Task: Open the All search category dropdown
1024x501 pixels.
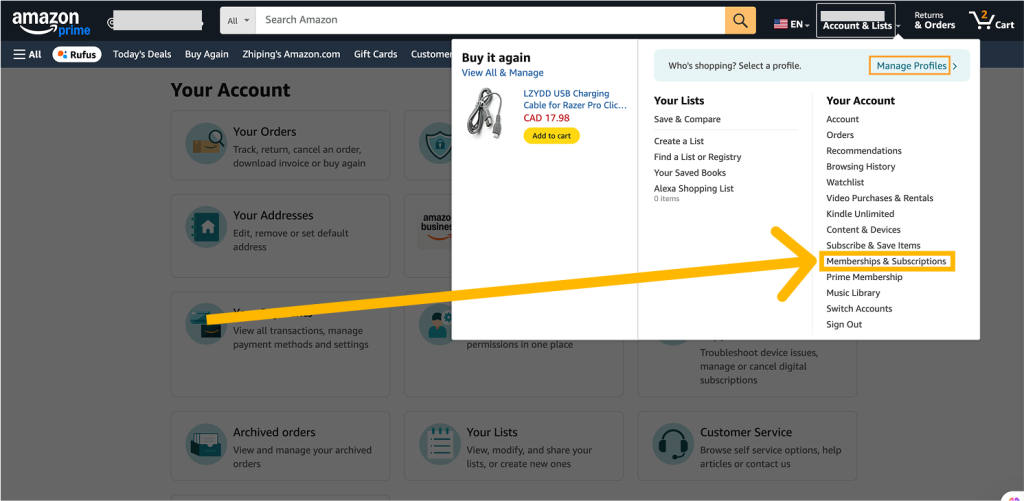Action: tap(238, 20)
